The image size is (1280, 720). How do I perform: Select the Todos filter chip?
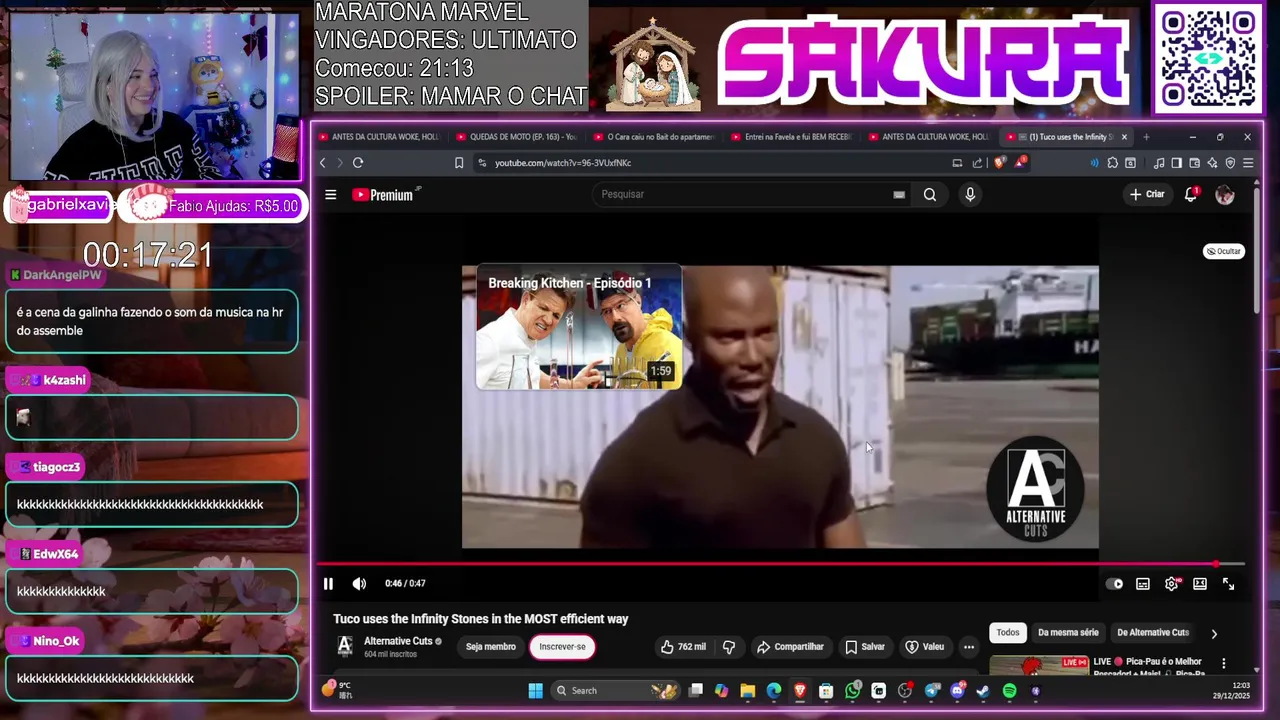1008,633
